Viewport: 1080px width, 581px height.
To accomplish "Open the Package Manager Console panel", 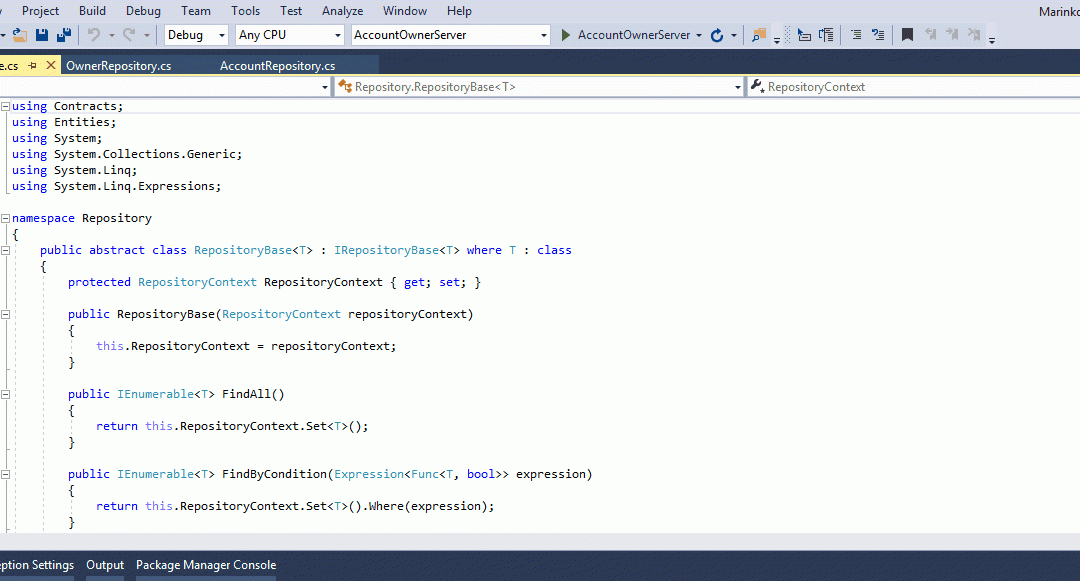I will [x=206, y=565].
